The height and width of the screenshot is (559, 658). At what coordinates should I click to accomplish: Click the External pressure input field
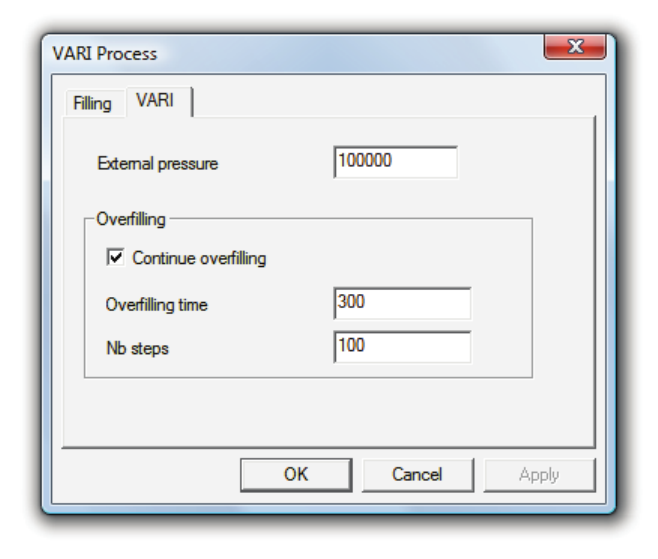[395, 162]
